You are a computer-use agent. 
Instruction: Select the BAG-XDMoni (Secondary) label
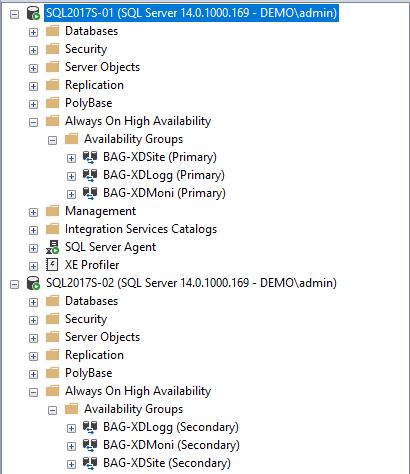click(171, 445)
